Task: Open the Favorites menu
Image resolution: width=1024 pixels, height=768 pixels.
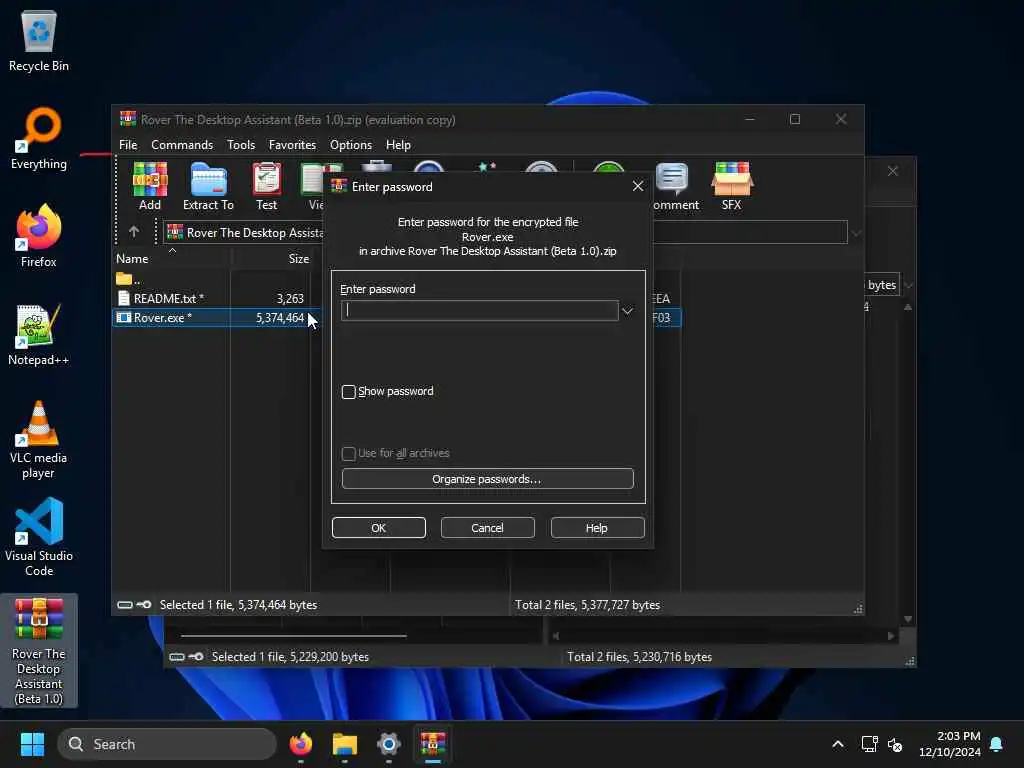Action: click(x=293, y=145)
